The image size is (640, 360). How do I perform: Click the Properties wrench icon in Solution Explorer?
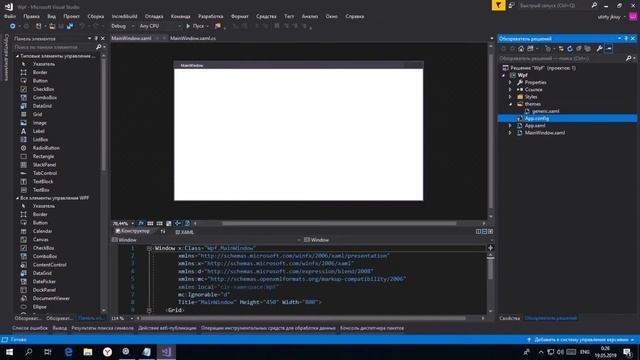pyautogui.click(x=599, y=49)
